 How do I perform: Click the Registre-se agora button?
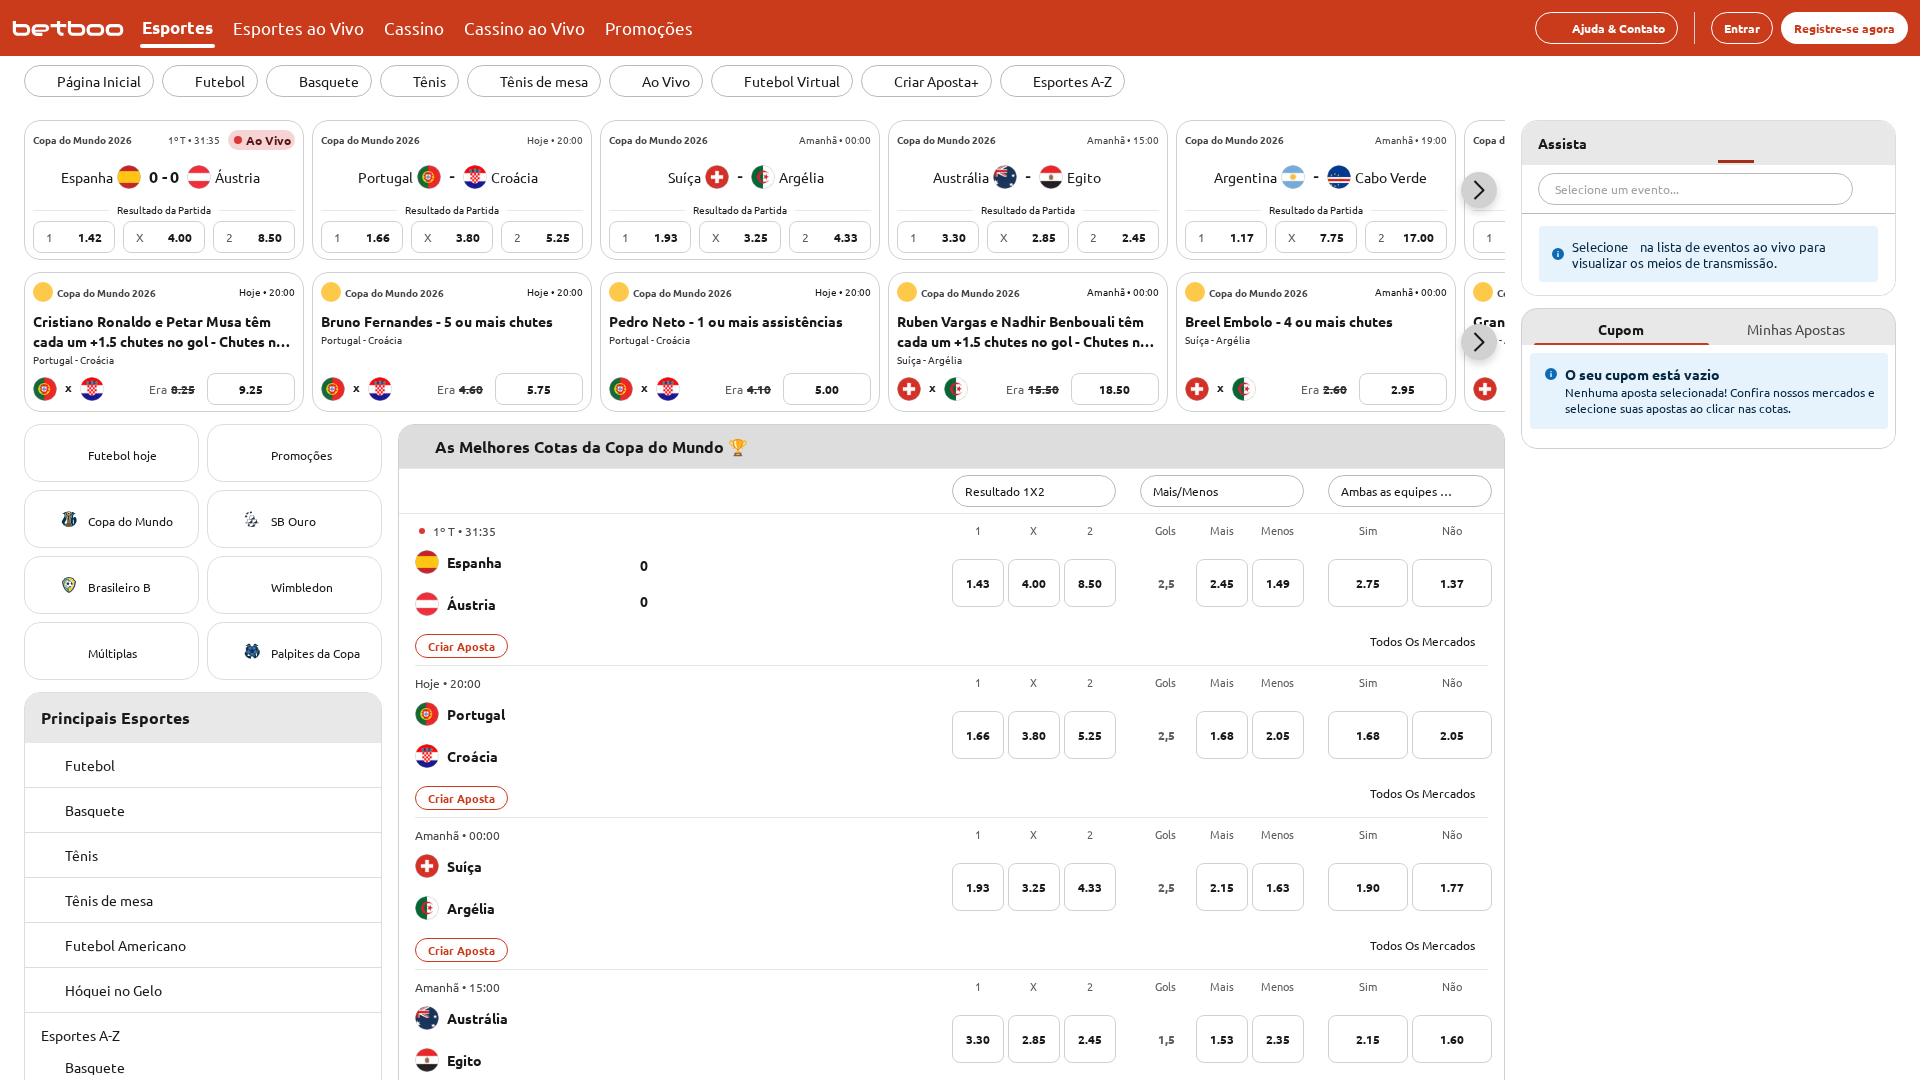point(1844,28)
